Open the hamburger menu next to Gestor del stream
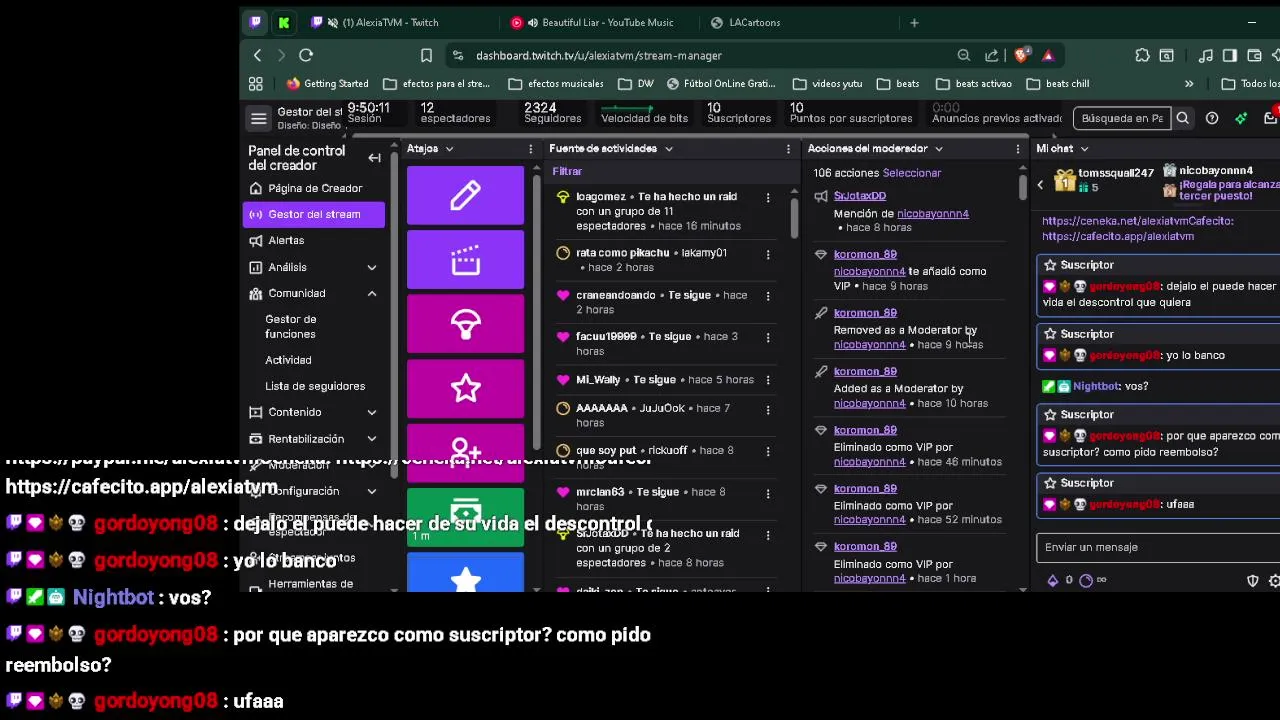The width and height of the screenshot is (1280, 720). pyautogui.click(x=259, y=119)
